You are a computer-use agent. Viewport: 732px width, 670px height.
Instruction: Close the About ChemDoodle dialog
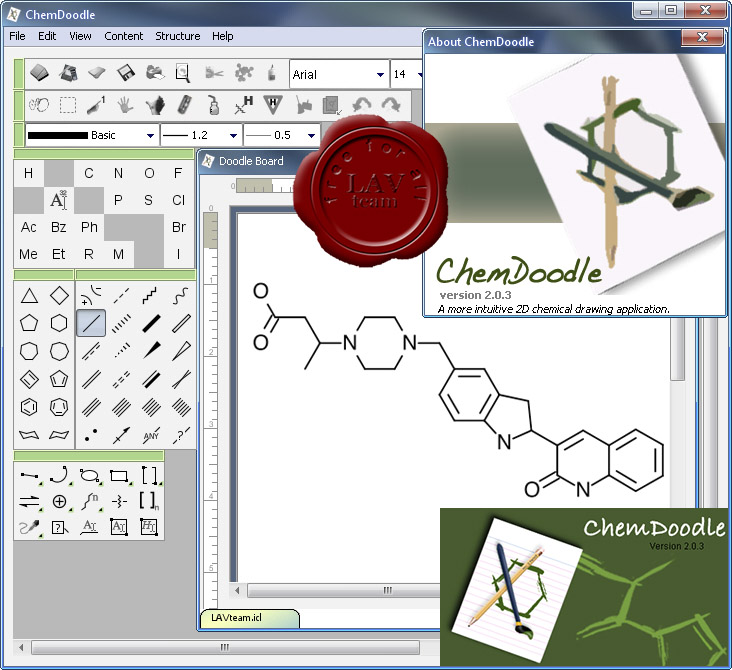(702, 37)
